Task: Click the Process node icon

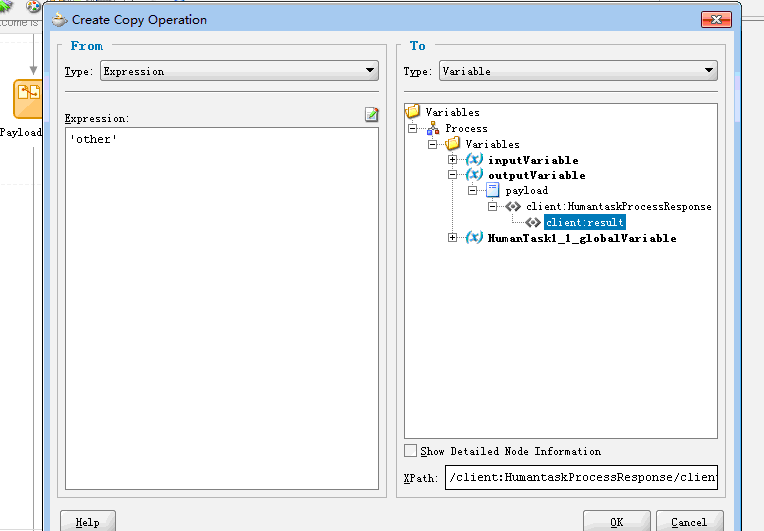Action: (433, 128)
